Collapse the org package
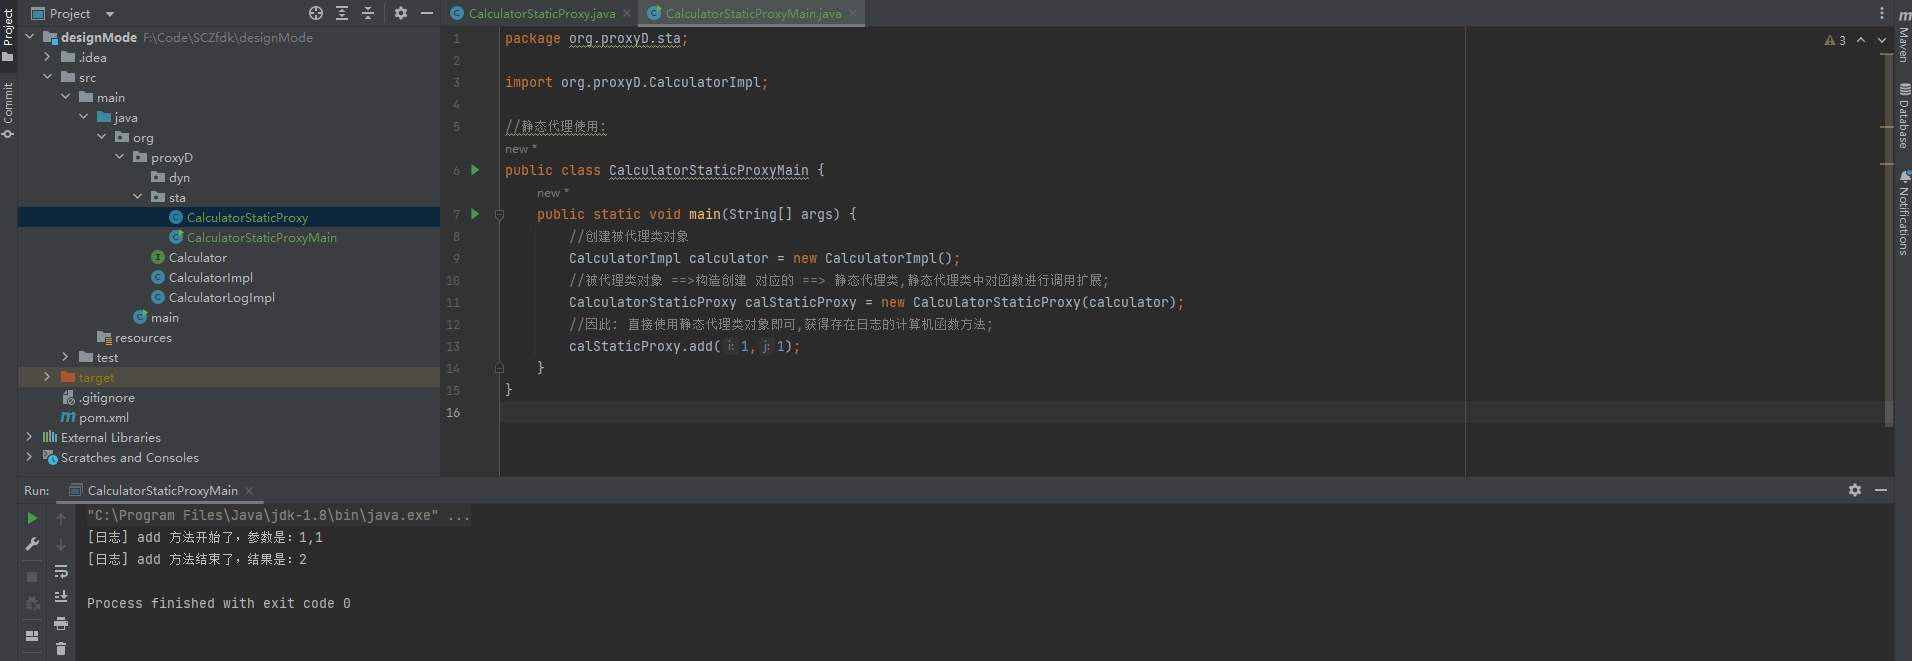The height and width of the screenshot is (661, 1912). (101, 137)
